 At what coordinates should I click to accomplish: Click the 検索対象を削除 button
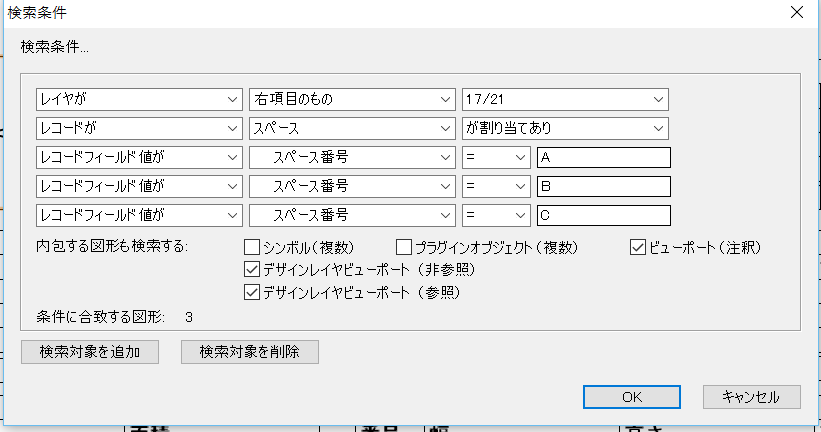pyautogui.click(x=250, y=352)
